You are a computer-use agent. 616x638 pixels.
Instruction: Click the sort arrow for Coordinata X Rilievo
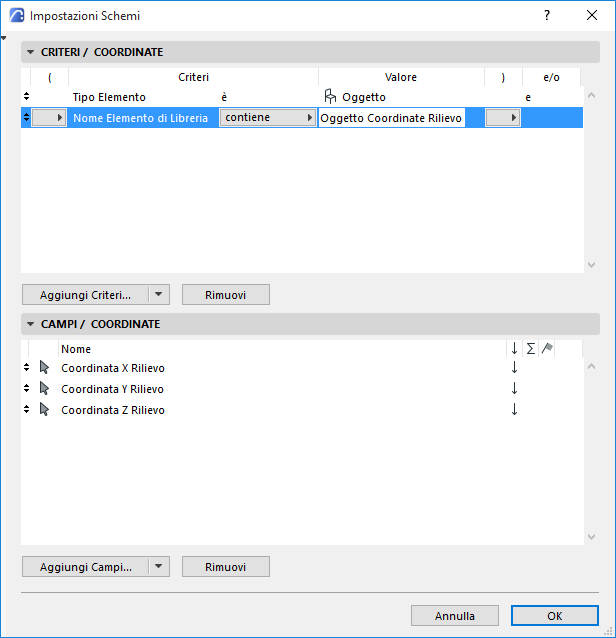pos(514,368)
